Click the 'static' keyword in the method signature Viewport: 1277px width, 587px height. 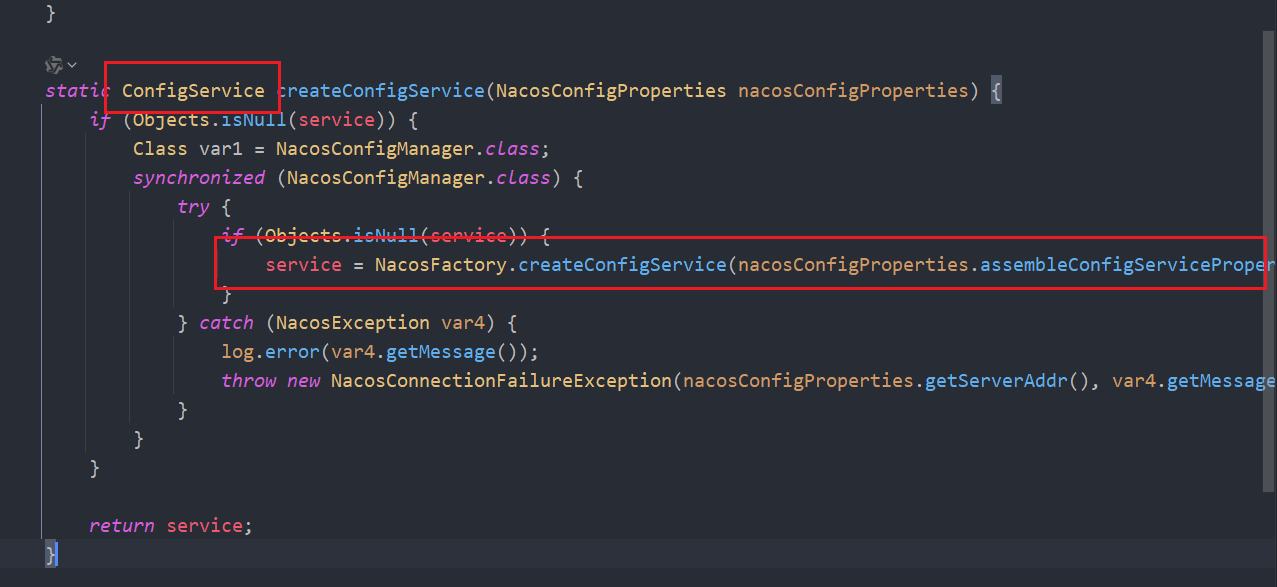point(77,91)
